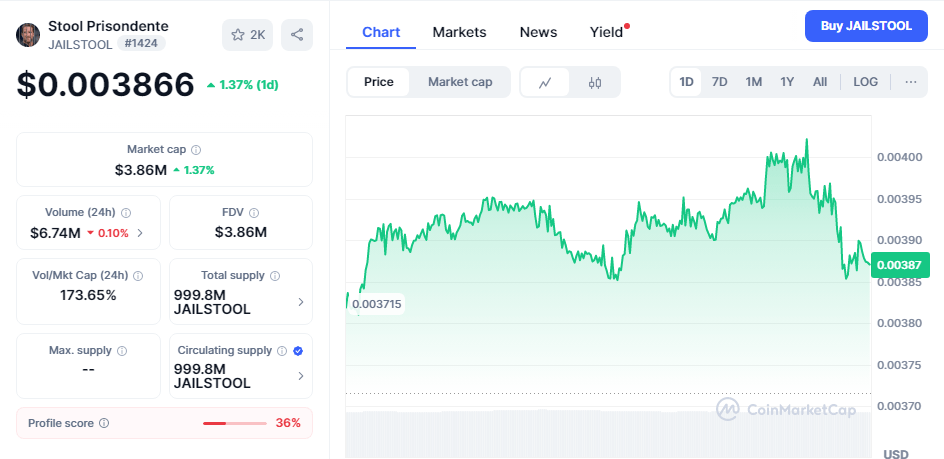Expand the Circulating supply chevron
The height and width of the screenshot is (459, 944).
301,376
